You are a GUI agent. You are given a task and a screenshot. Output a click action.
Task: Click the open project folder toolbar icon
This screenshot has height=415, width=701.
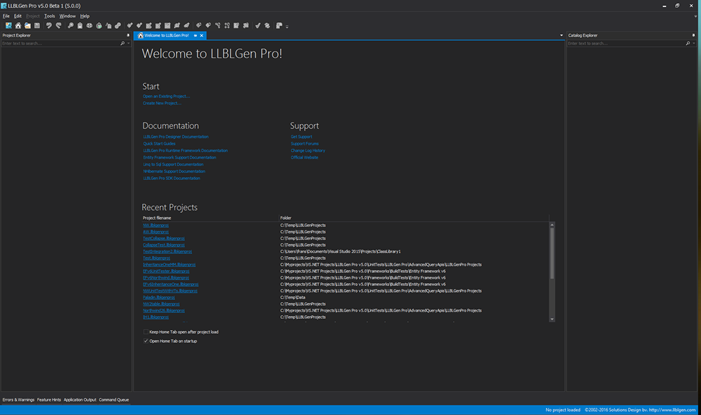[x=28, y=25]
